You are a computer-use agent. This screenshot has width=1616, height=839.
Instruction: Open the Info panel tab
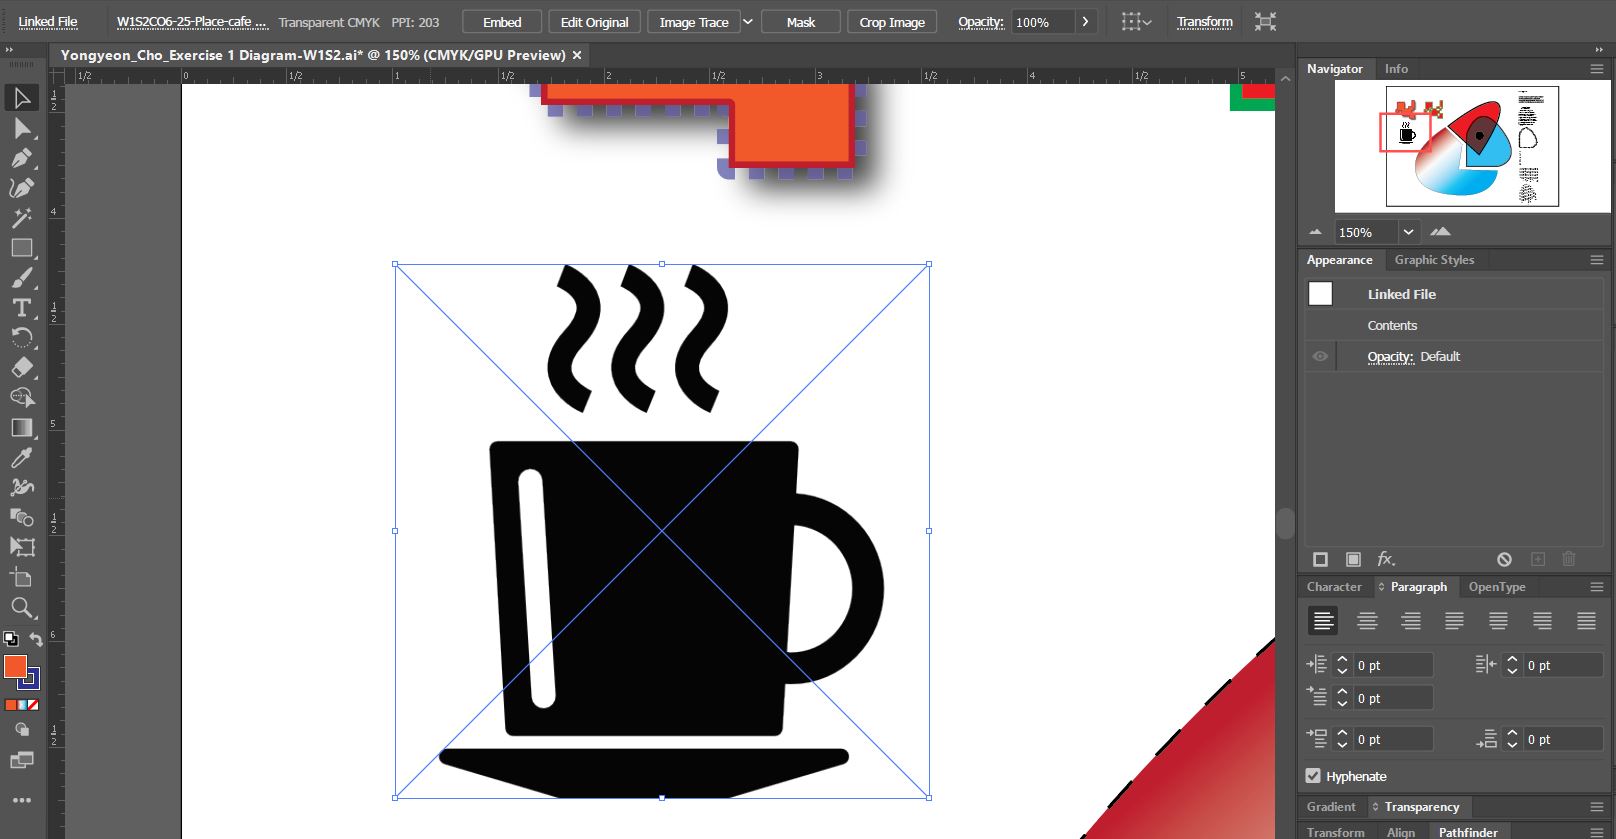click(1396, 69)
